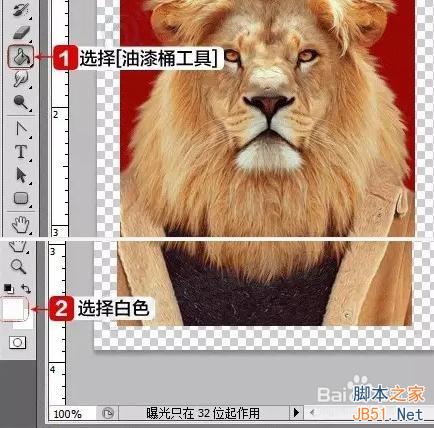The width and height of the screenshot is (434, 428).
Task: Open the status bar options arrow menu
Action: (x=296, y=413)
